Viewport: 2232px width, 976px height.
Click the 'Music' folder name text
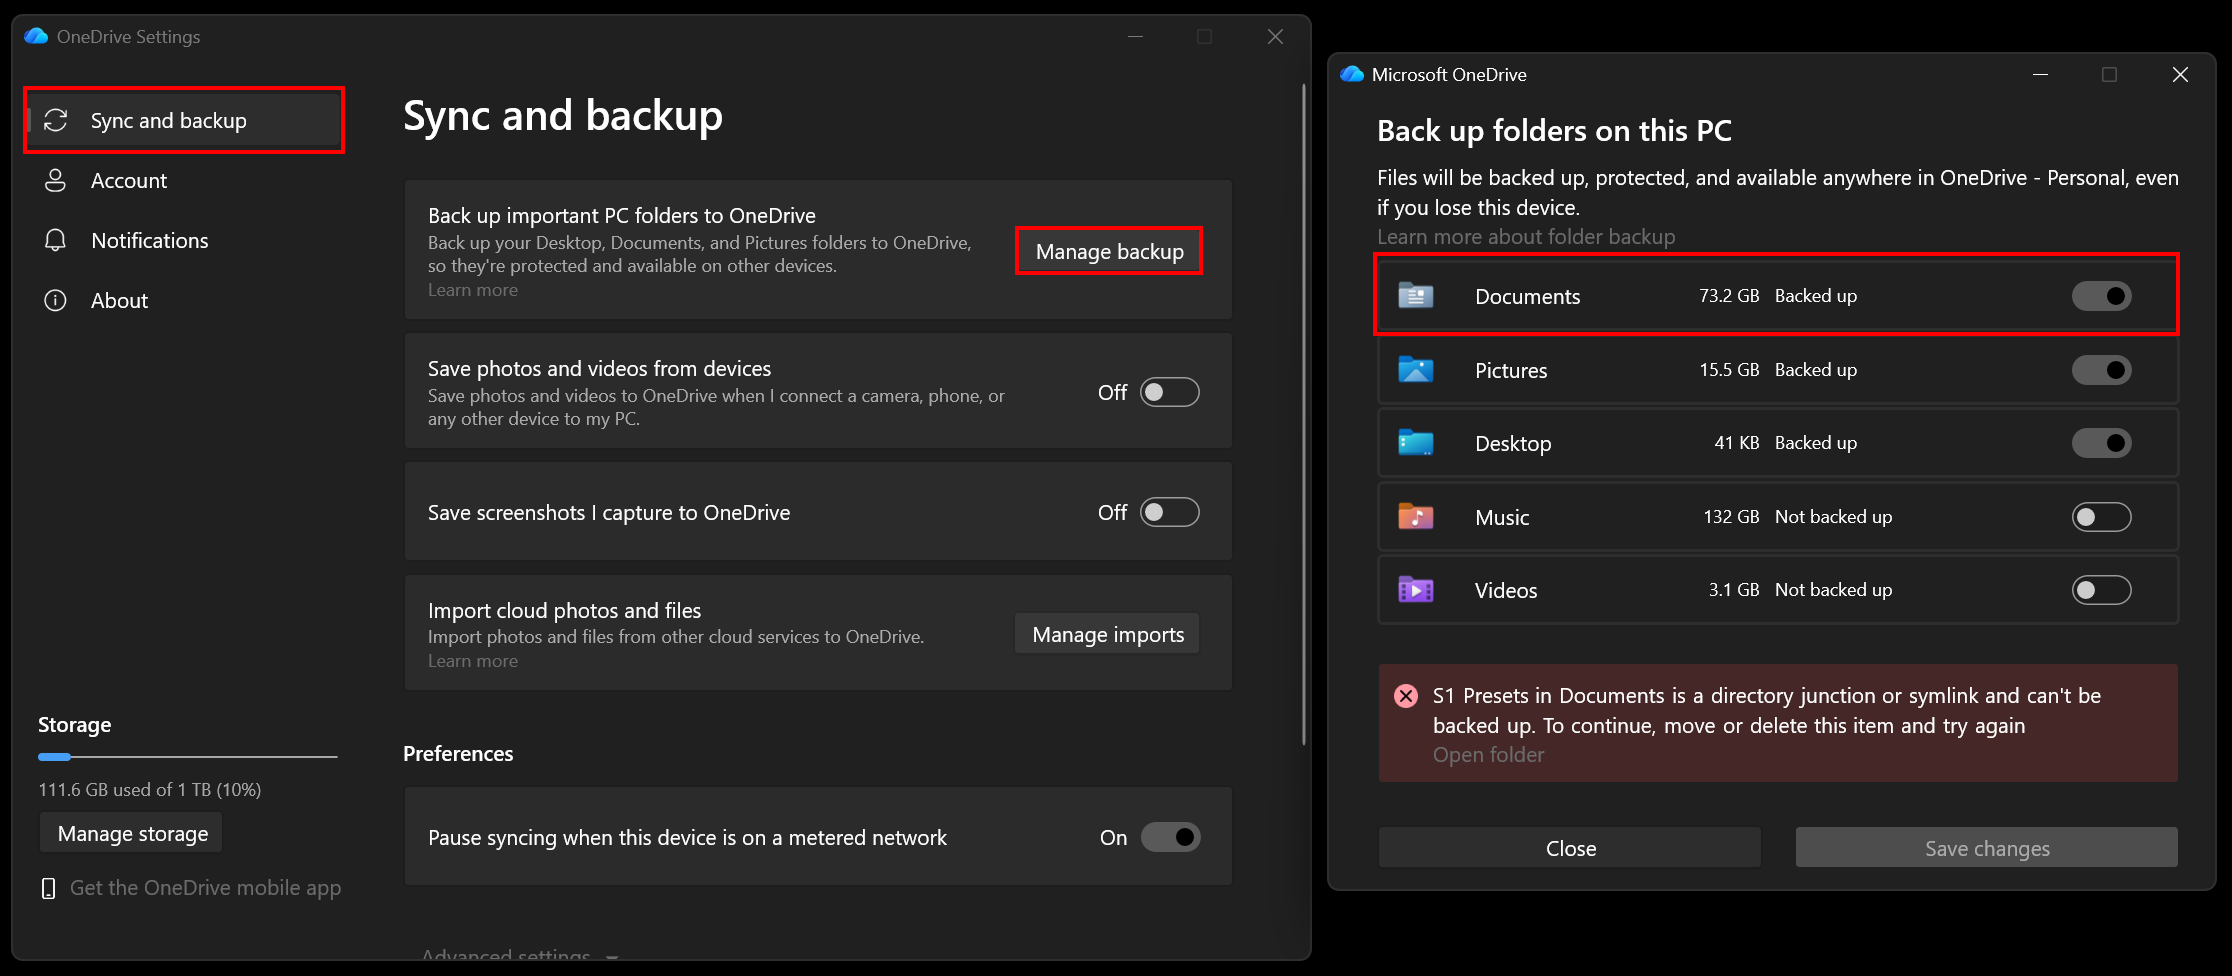(1502, 517)
